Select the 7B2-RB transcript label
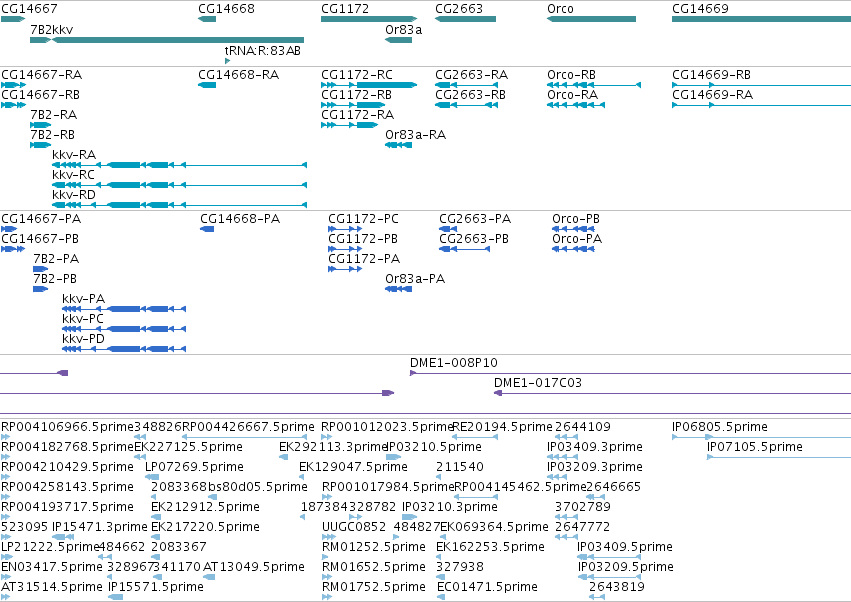The height and width of the screenshot is (602, 851). (53, 135)
